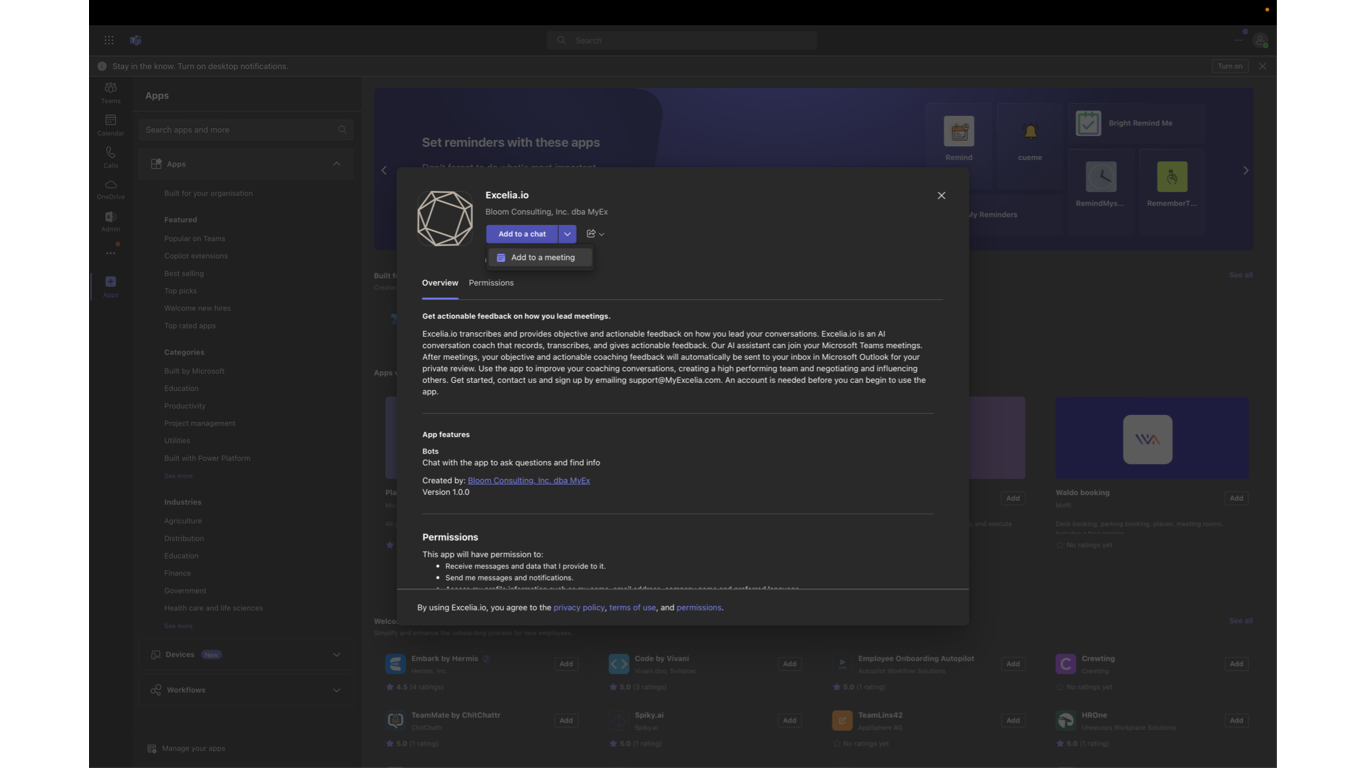This screenshot has width=1366, height=768.
Task: Click Add for Spiky.ai
Action: coord(789,720)
